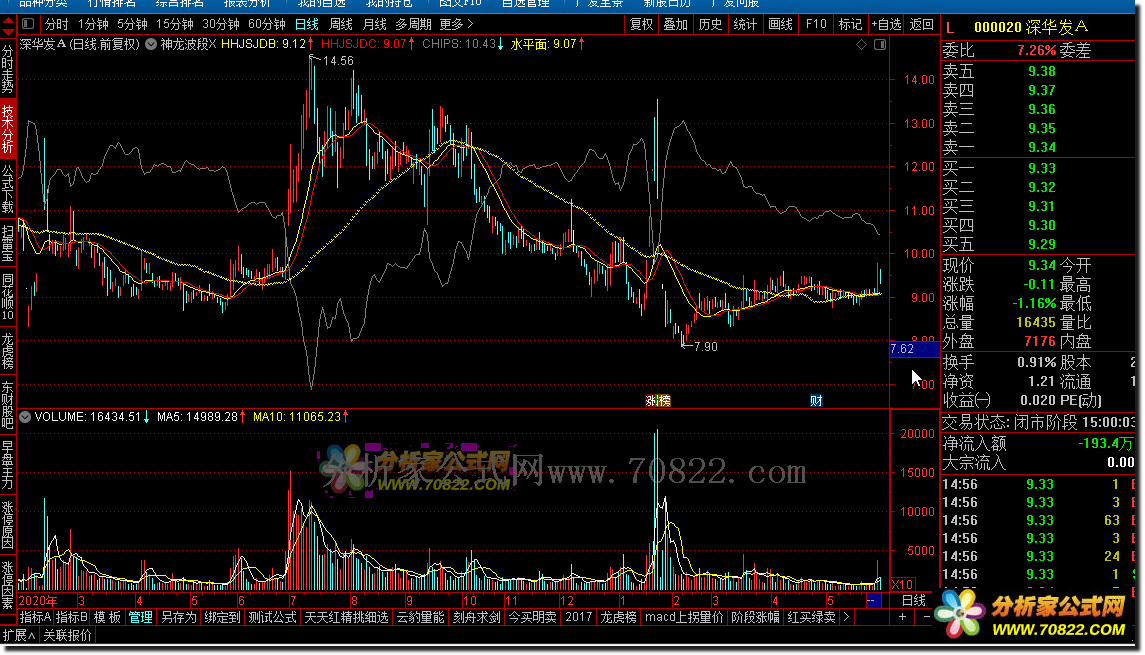Screen dimensions: 1145x655
Task: Open 分时走势 in the left sidebar
Action: click(x=8, y=69)
